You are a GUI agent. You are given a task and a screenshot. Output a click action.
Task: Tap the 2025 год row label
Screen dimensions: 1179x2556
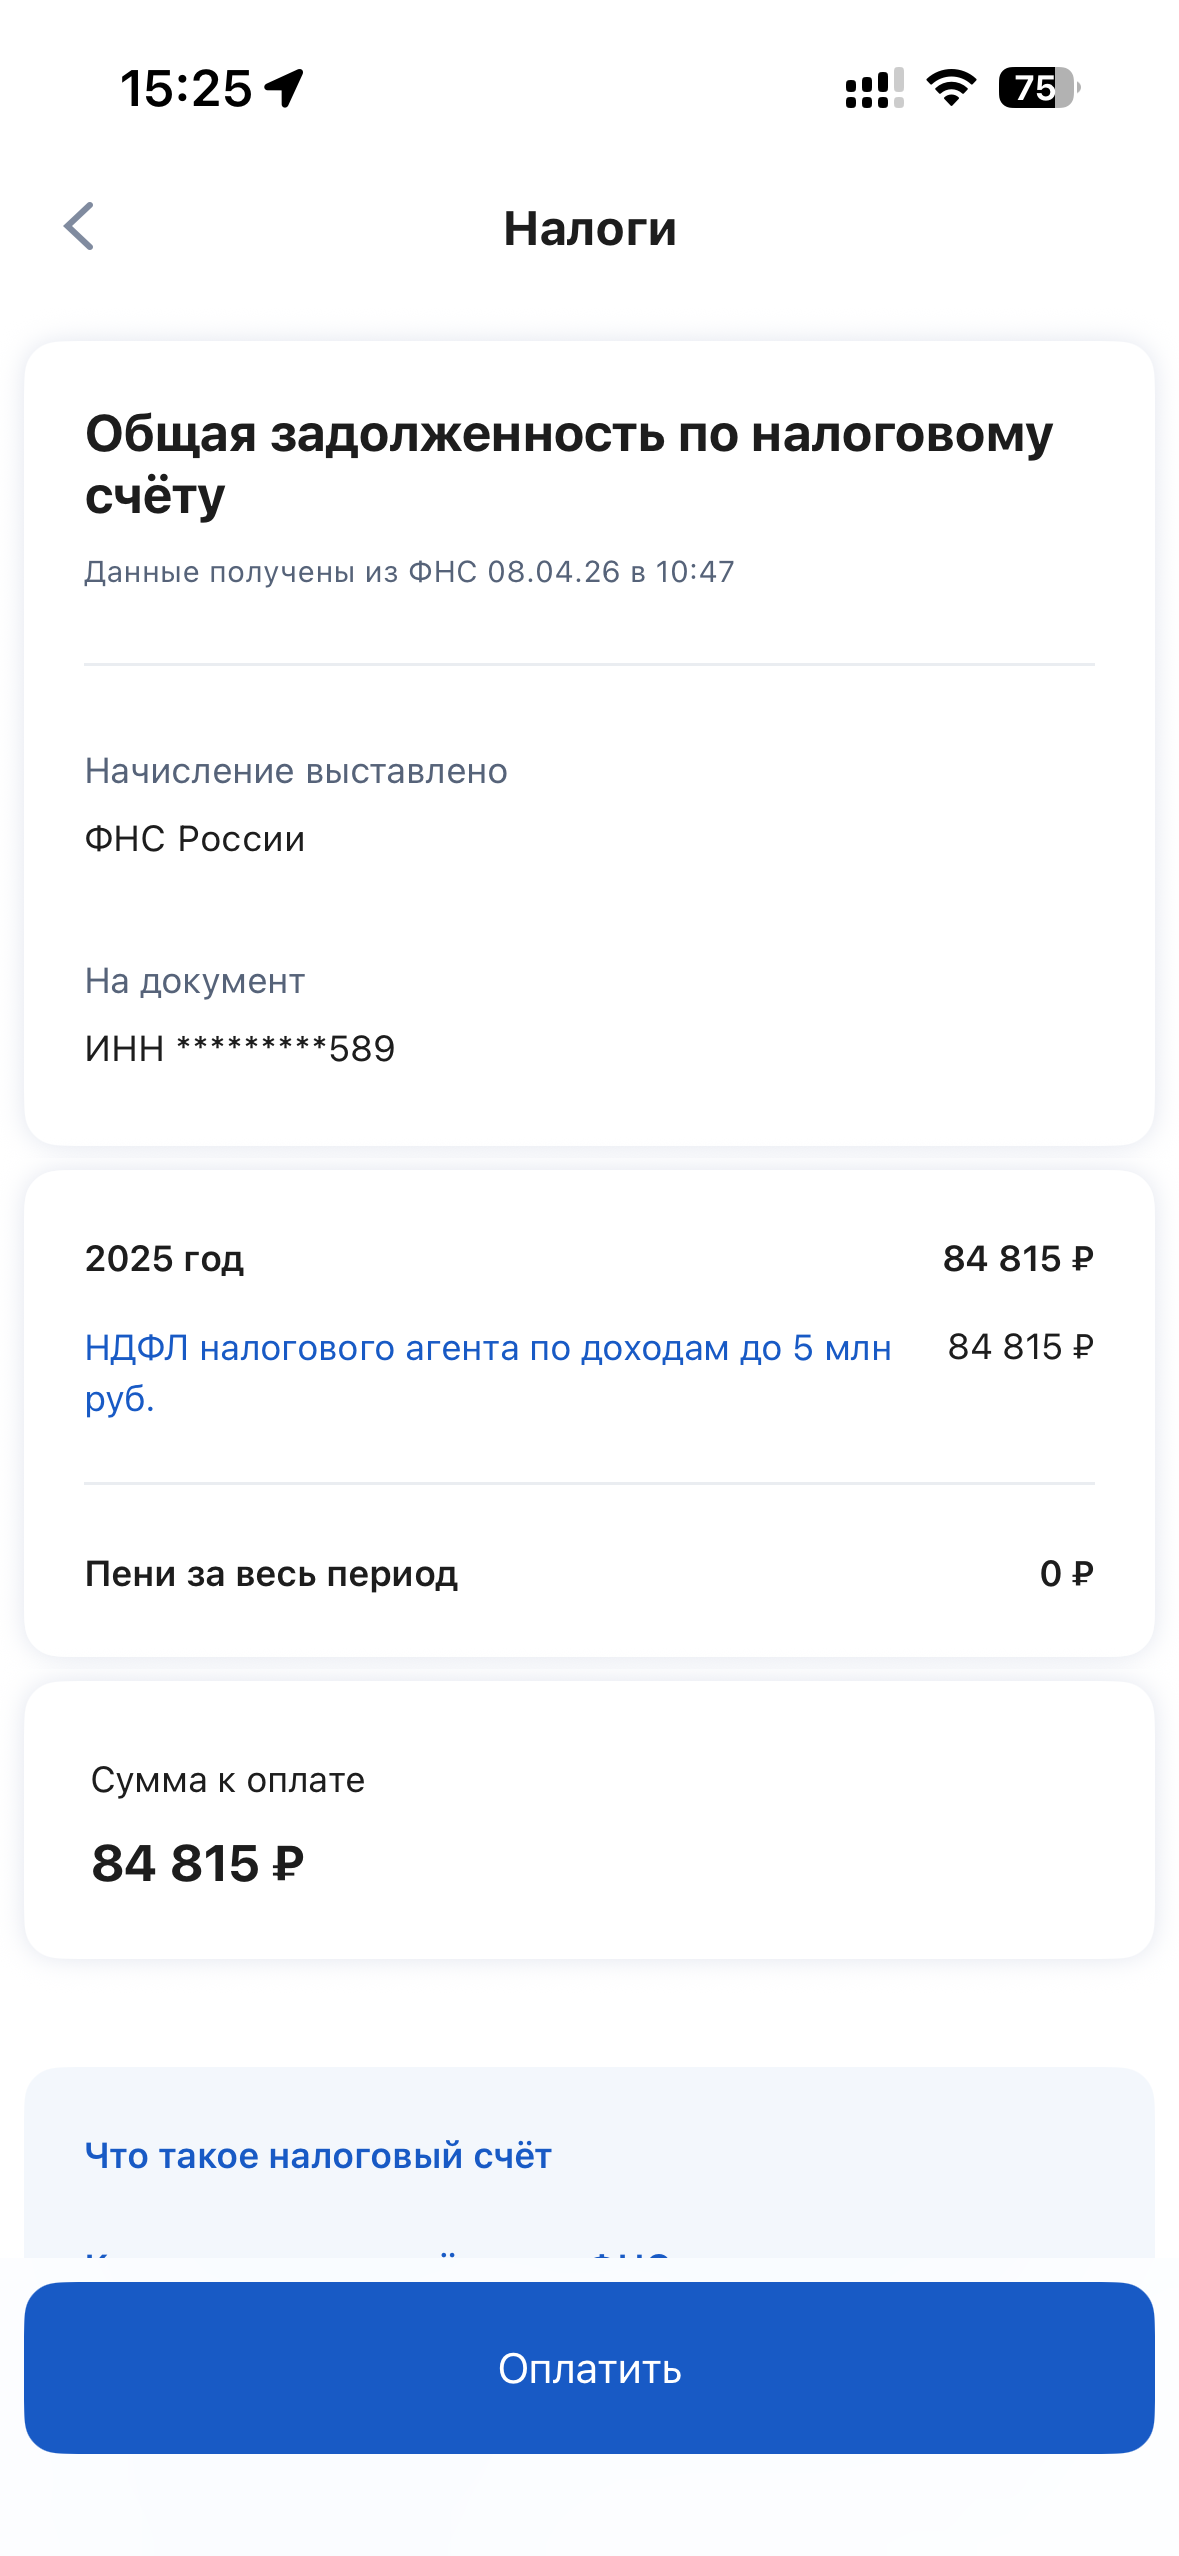click(x=165, y=1258)
